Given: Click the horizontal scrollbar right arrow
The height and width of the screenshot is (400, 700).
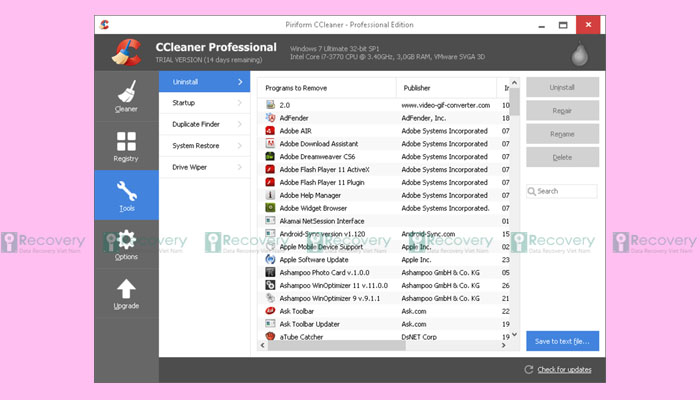Looking at the screenshot, I should (x=504, y=346).
